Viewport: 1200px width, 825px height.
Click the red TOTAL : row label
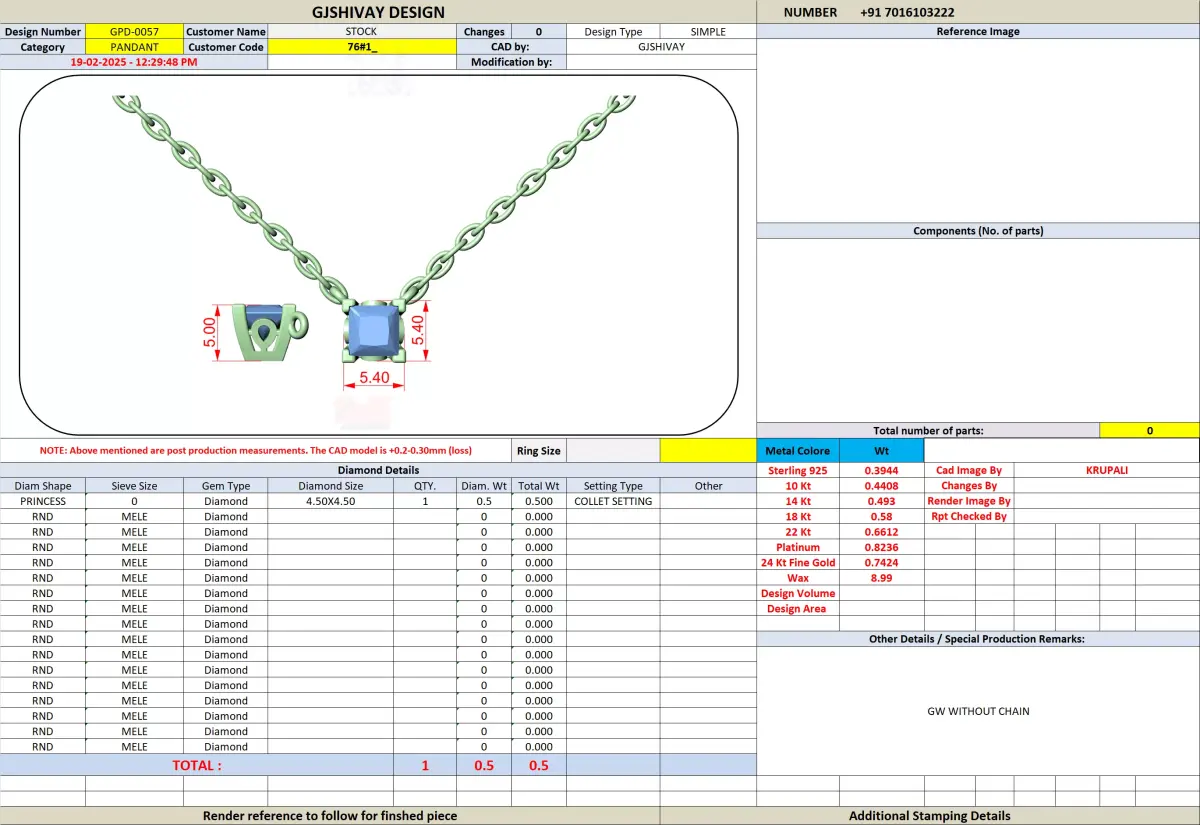(197, 765)
